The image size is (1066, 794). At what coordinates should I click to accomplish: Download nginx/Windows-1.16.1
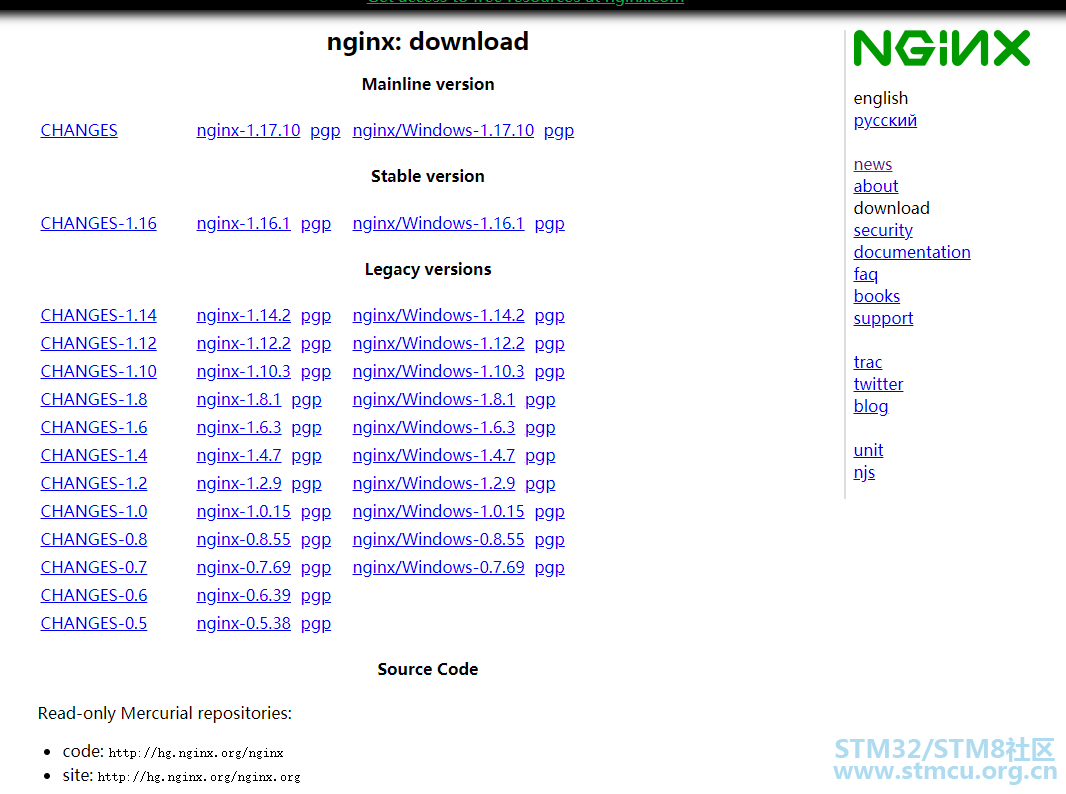pyautogui.click(x=439, y=224)
